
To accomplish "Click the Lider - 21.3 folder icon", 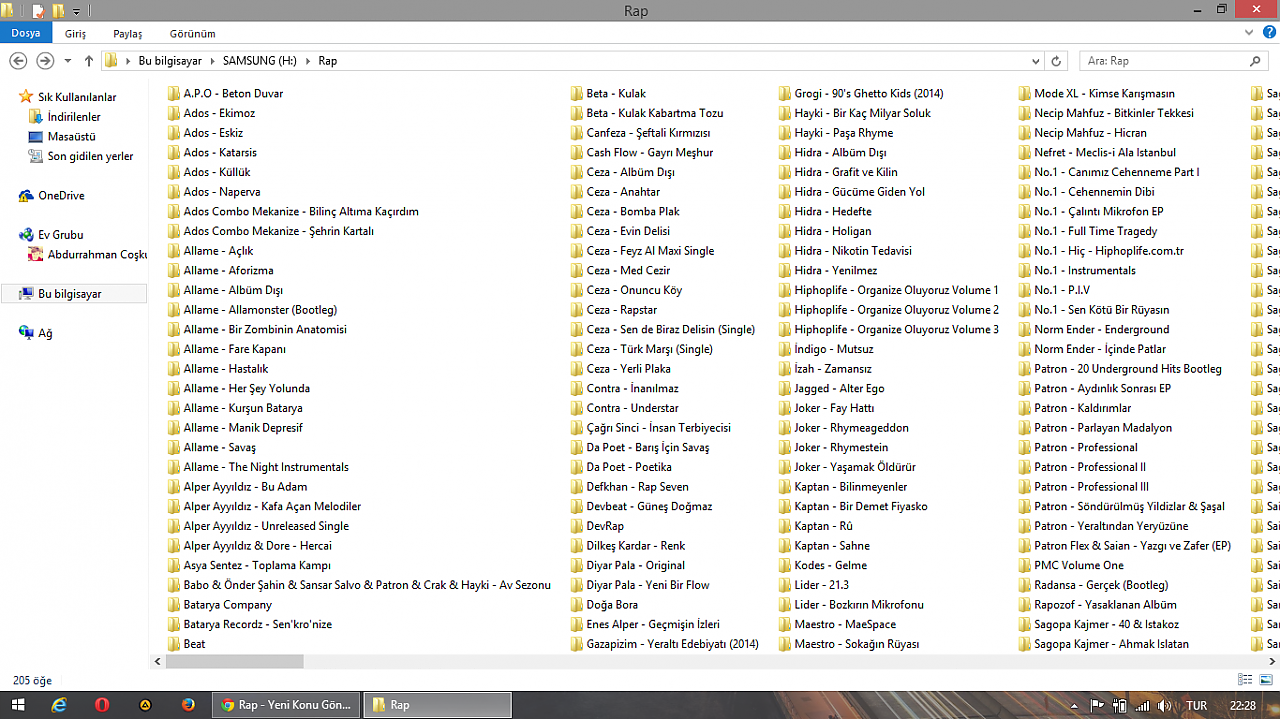I will click(785, 585).
